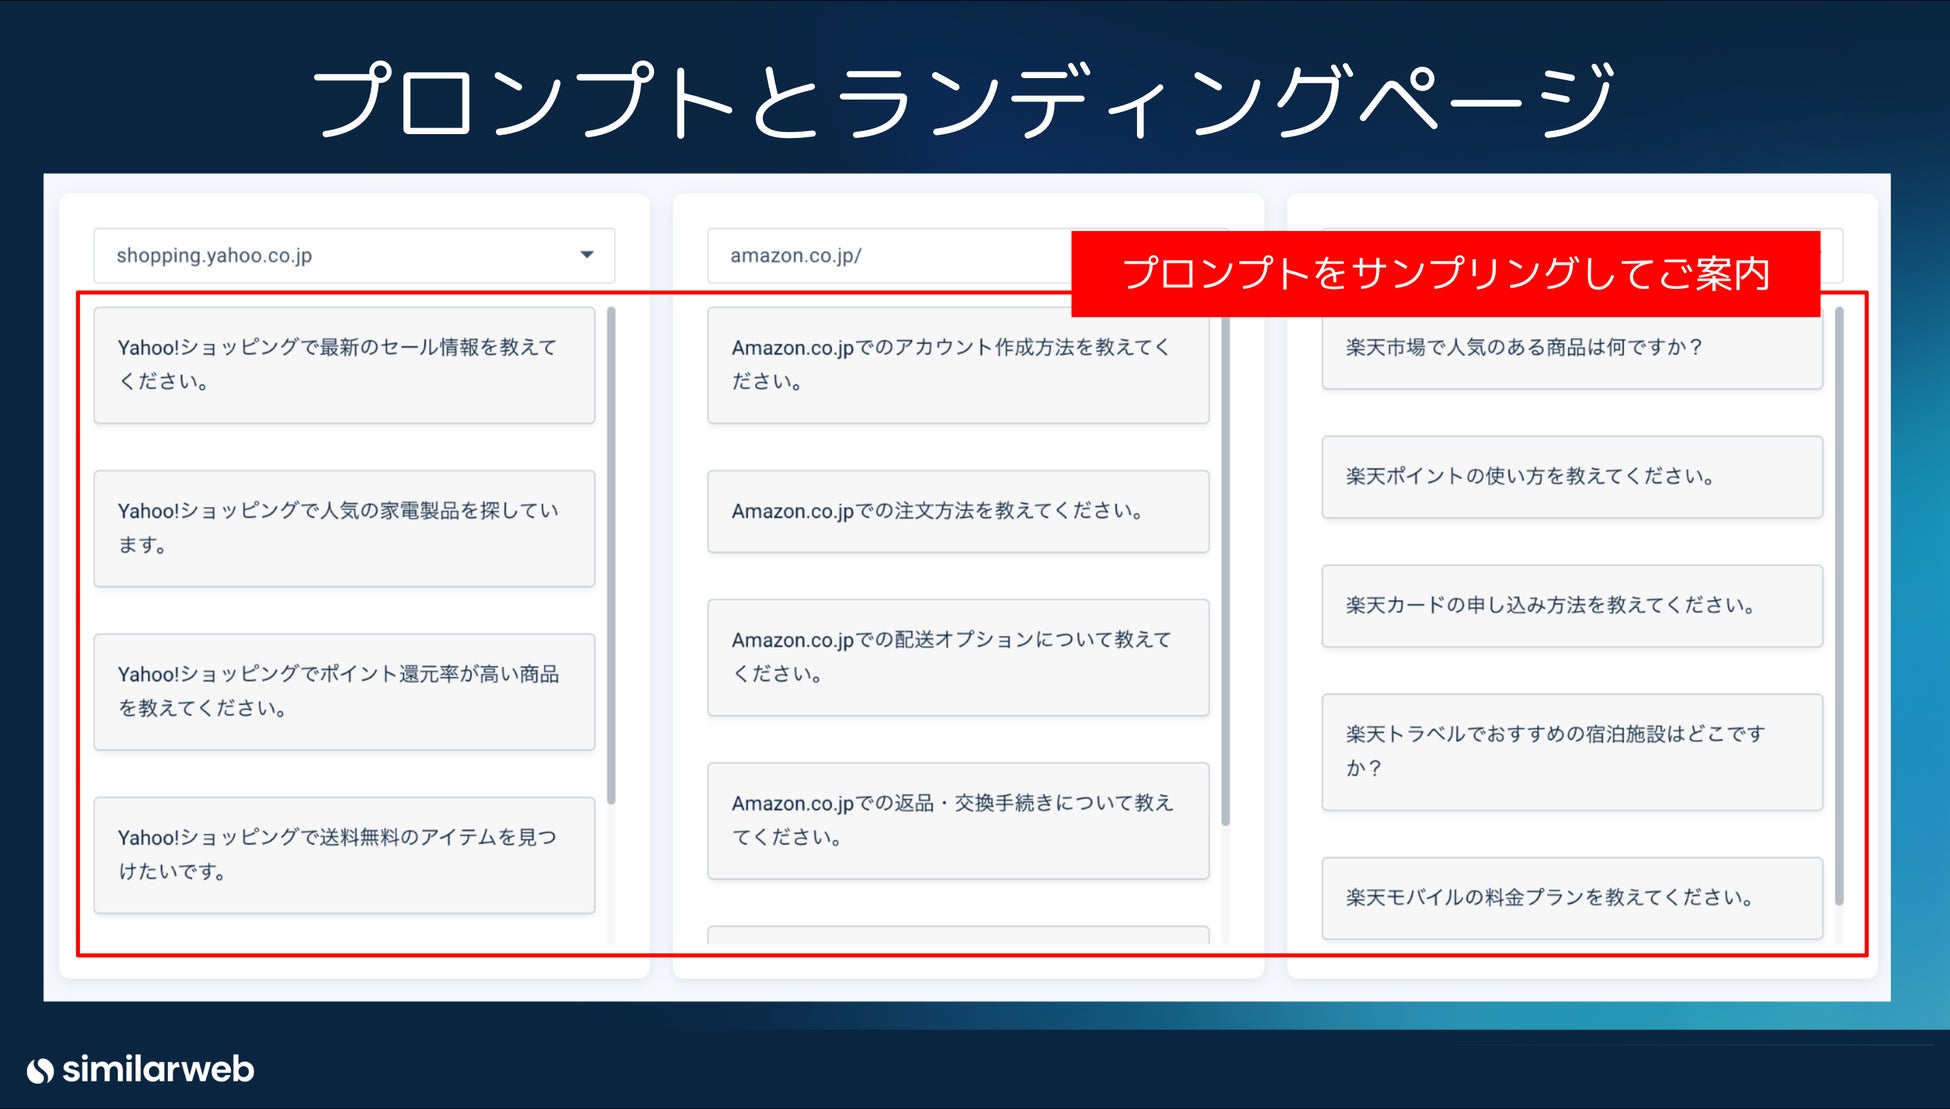Select prompt about Amazon返品・交換手続き
Image resolution: width=1950 pixels, height=1109 pixels.
coord(958,821)
